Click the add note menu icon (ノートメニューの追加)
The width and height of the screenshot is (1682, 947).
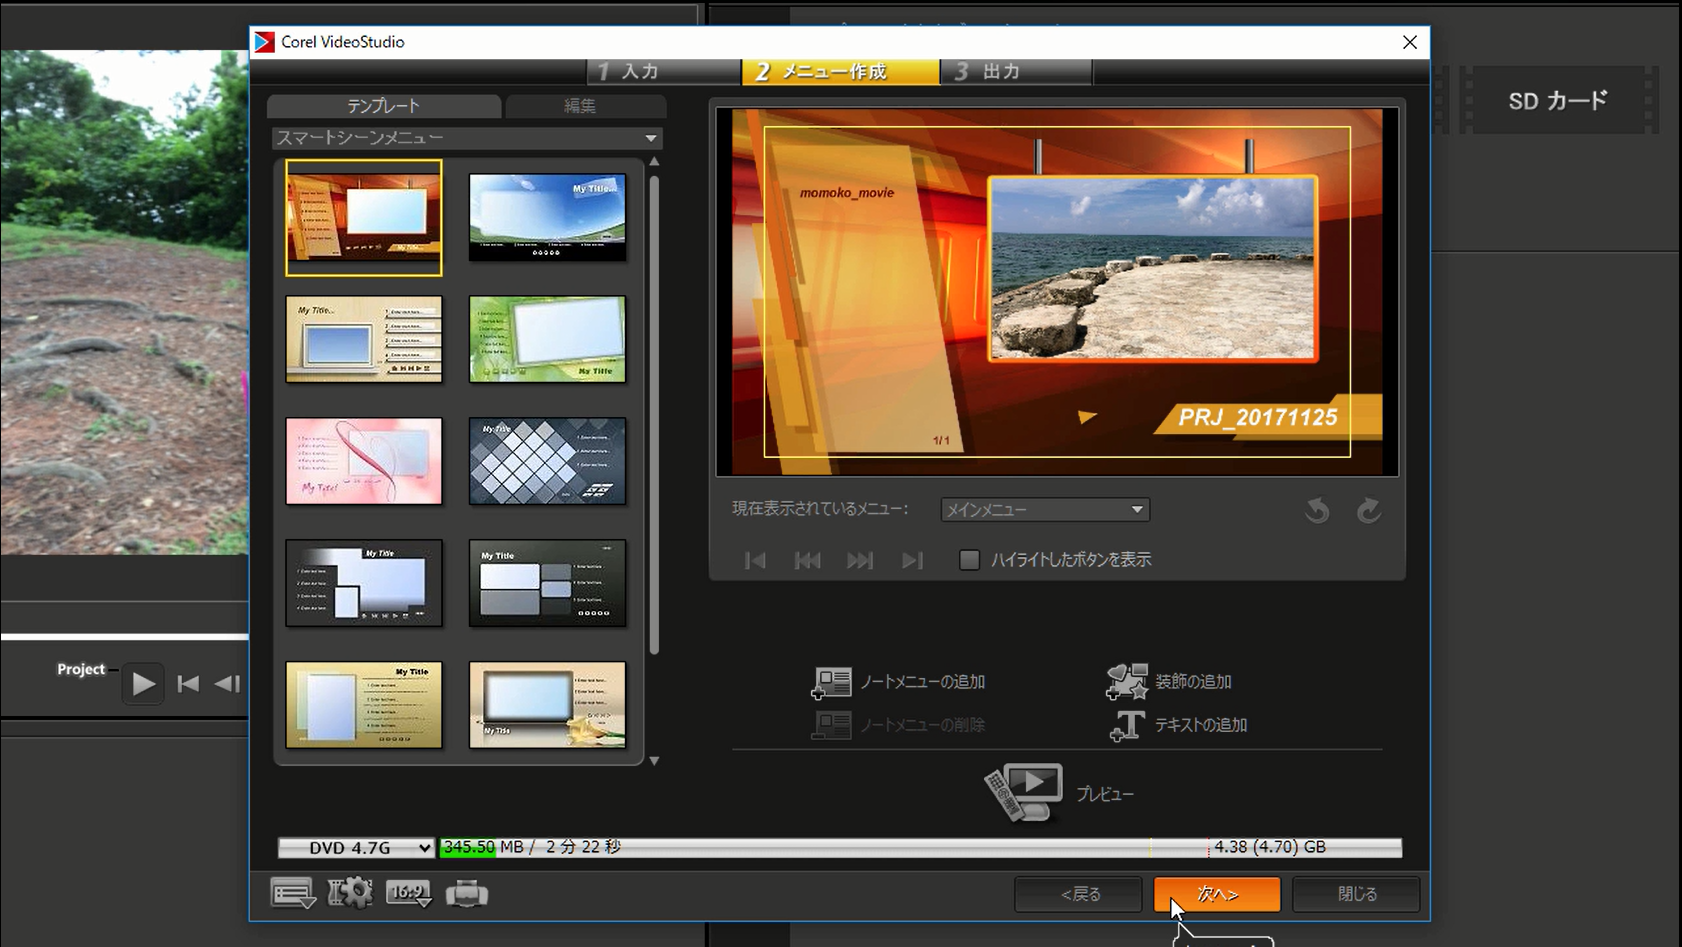click(x=831, y=682)
